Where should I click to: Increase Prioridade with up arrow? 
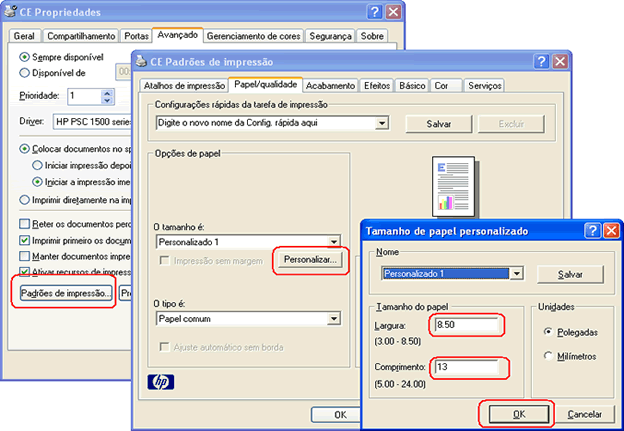(107, 93)
